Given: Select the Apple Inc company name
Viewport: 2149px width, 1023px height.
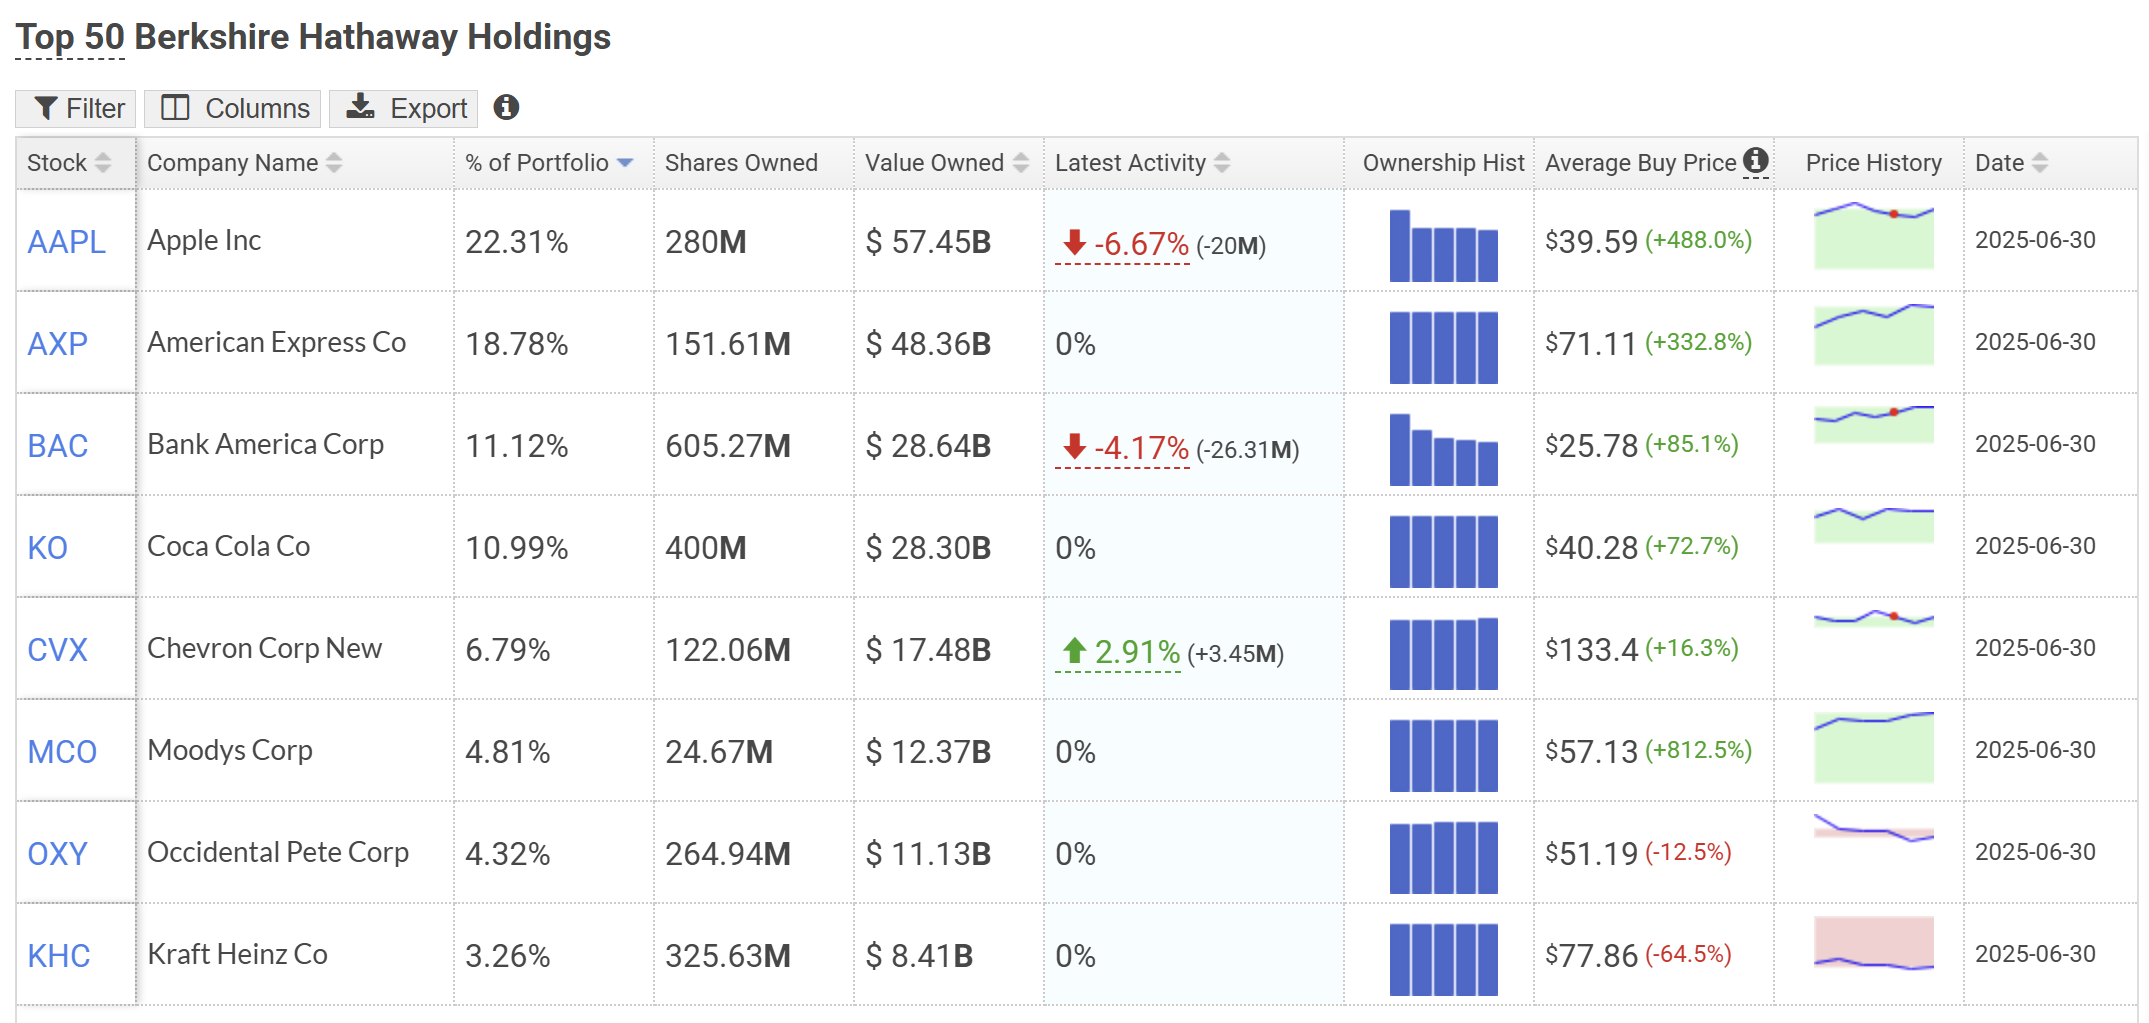Looking at the screenshot, I should pos(204,240).
